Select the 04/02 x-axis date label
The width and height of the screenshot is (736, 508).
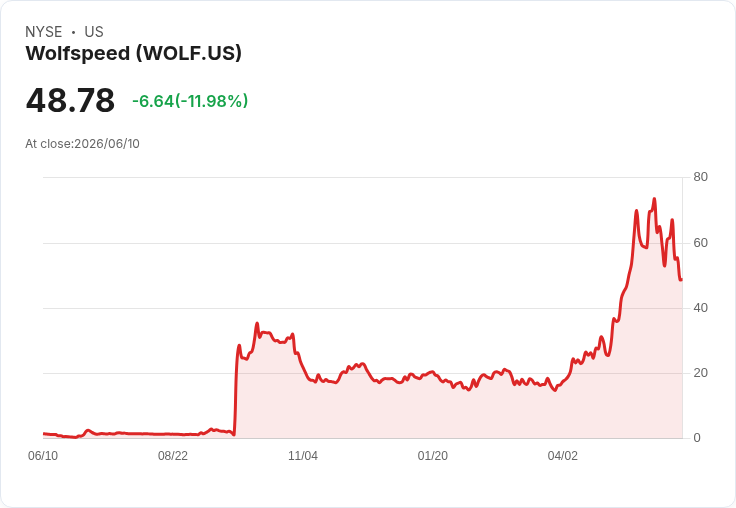562,456
